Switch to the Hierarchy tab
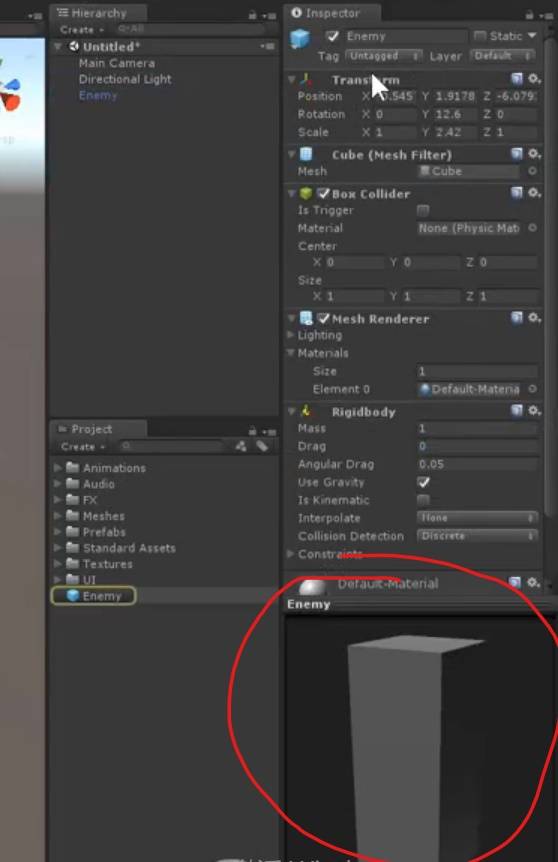The height and width of the screenshot is (862, 558). [x=98, y=13]
